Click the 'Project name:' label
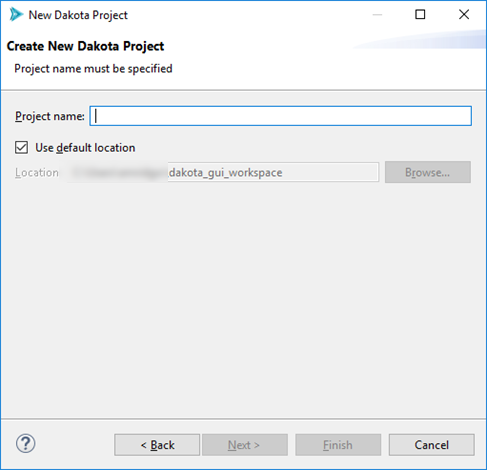Viewport: 487px width, 470px height. [x=50, y=116]
